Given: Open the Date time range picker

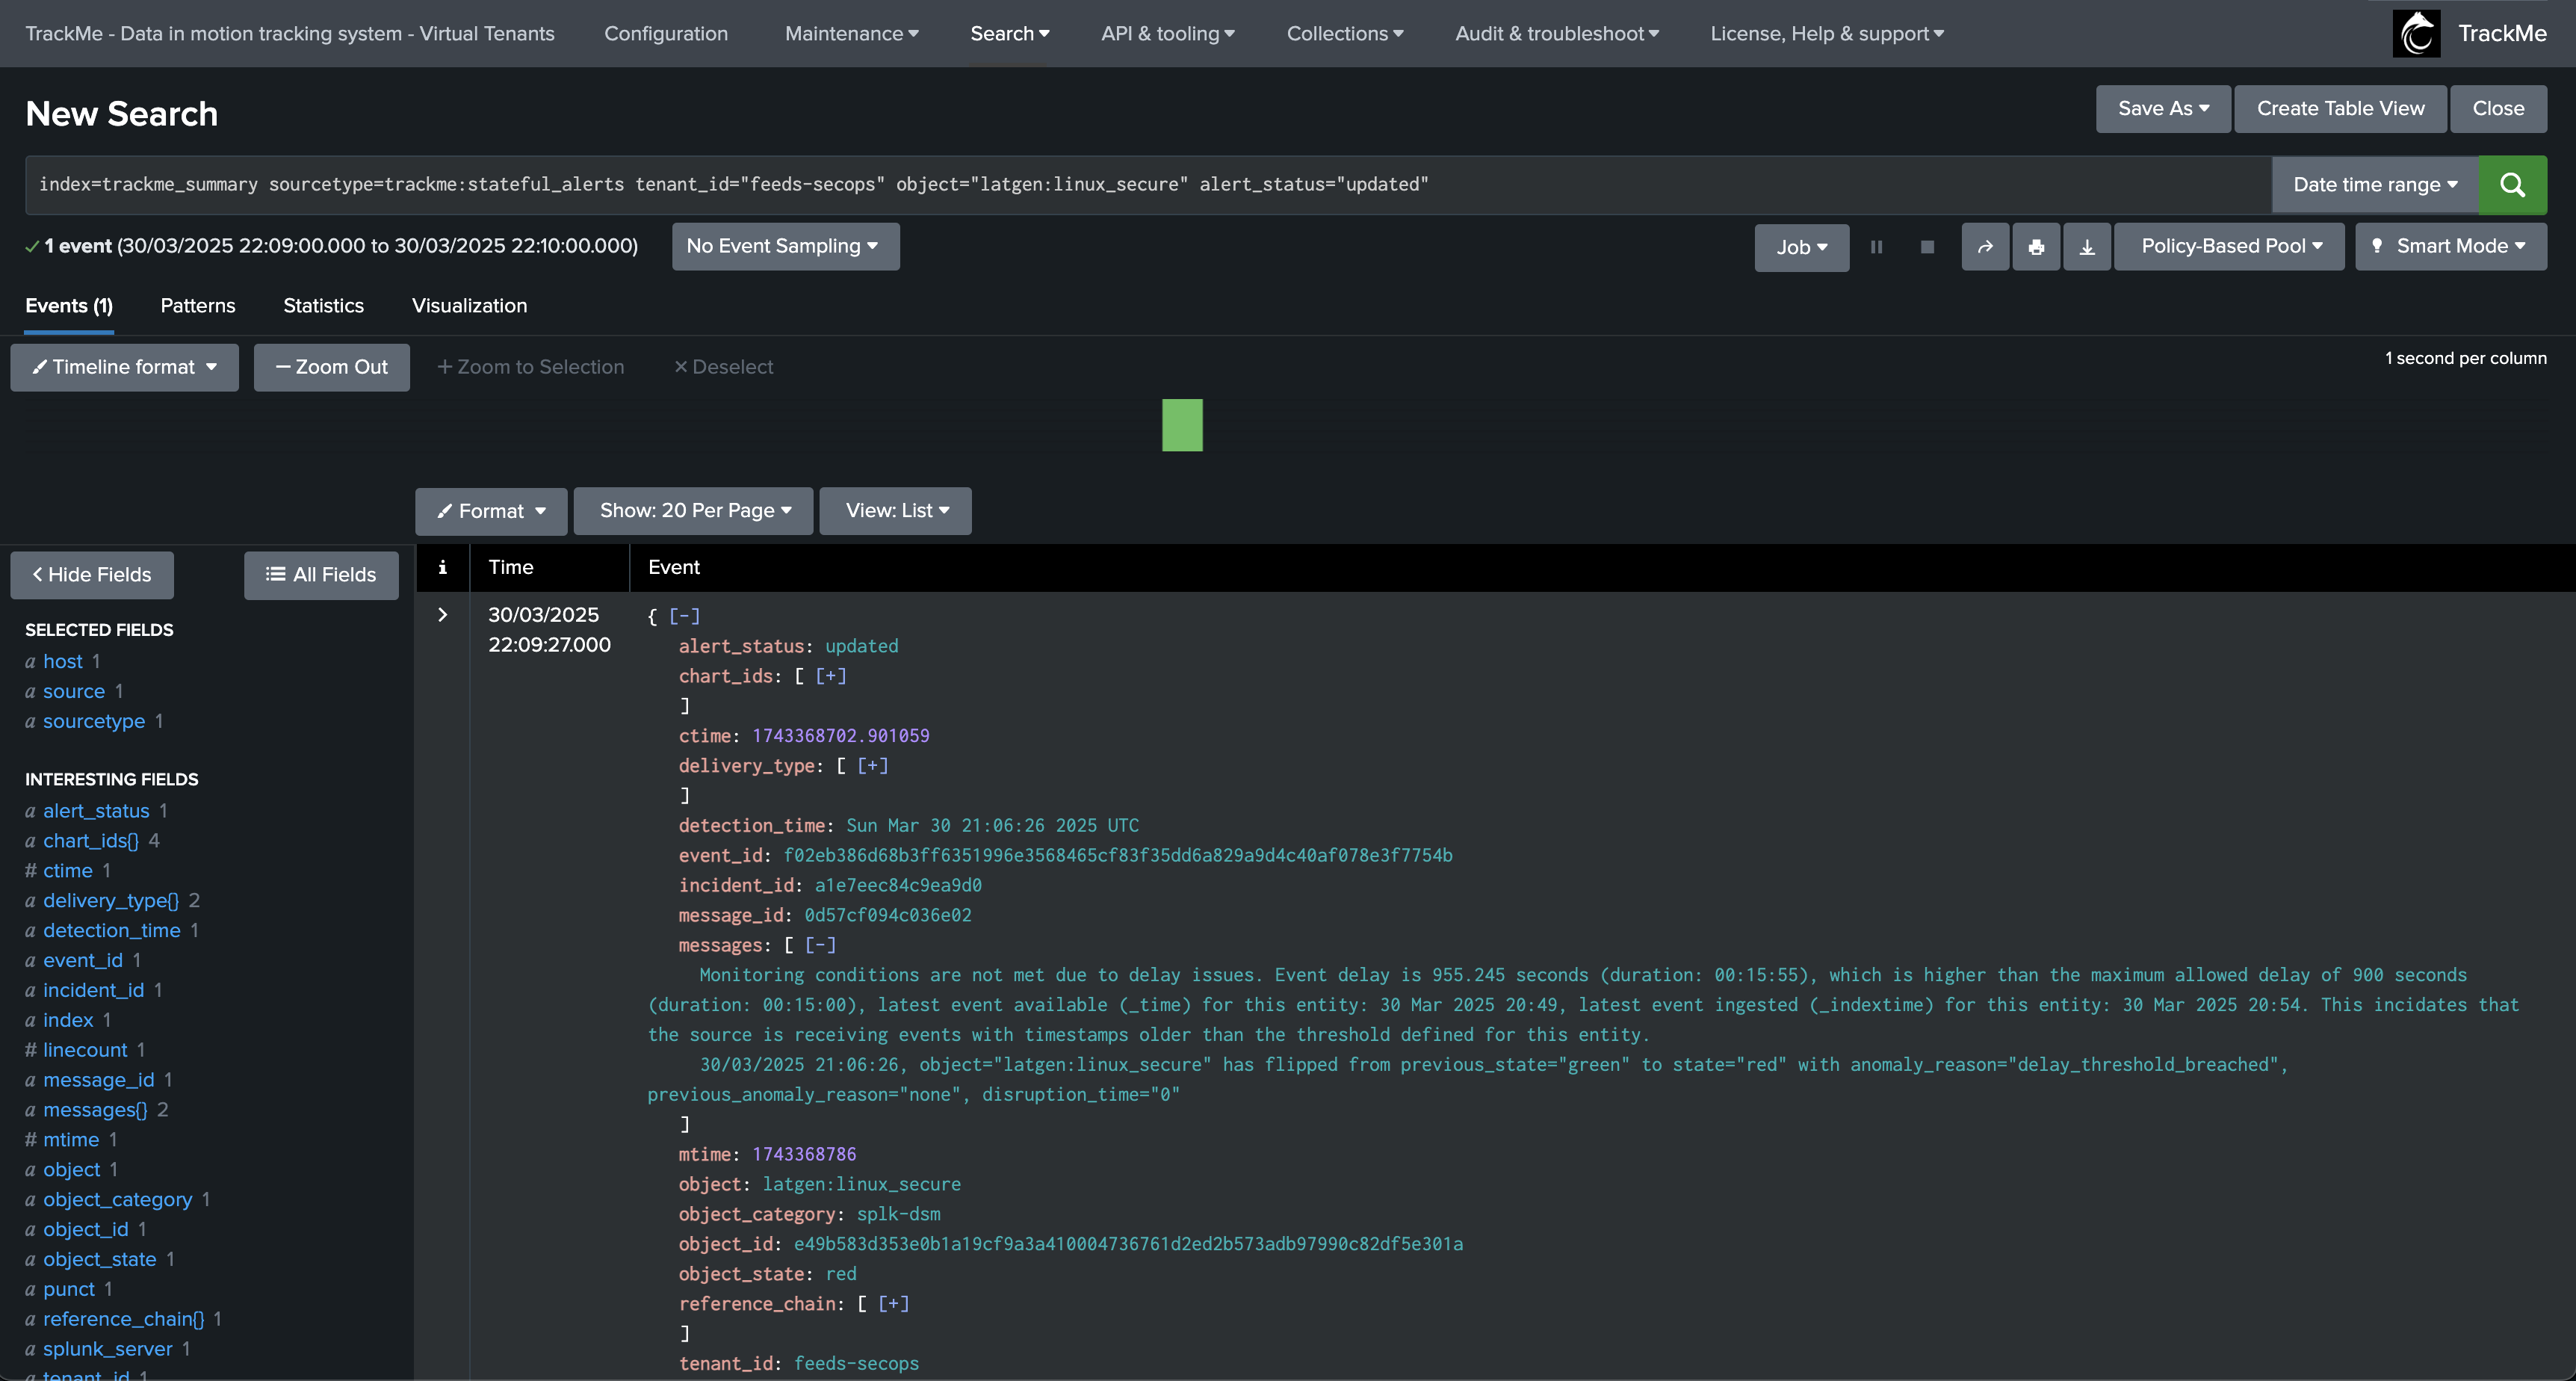Looking at the screenshot, I should pos(2375,185).
